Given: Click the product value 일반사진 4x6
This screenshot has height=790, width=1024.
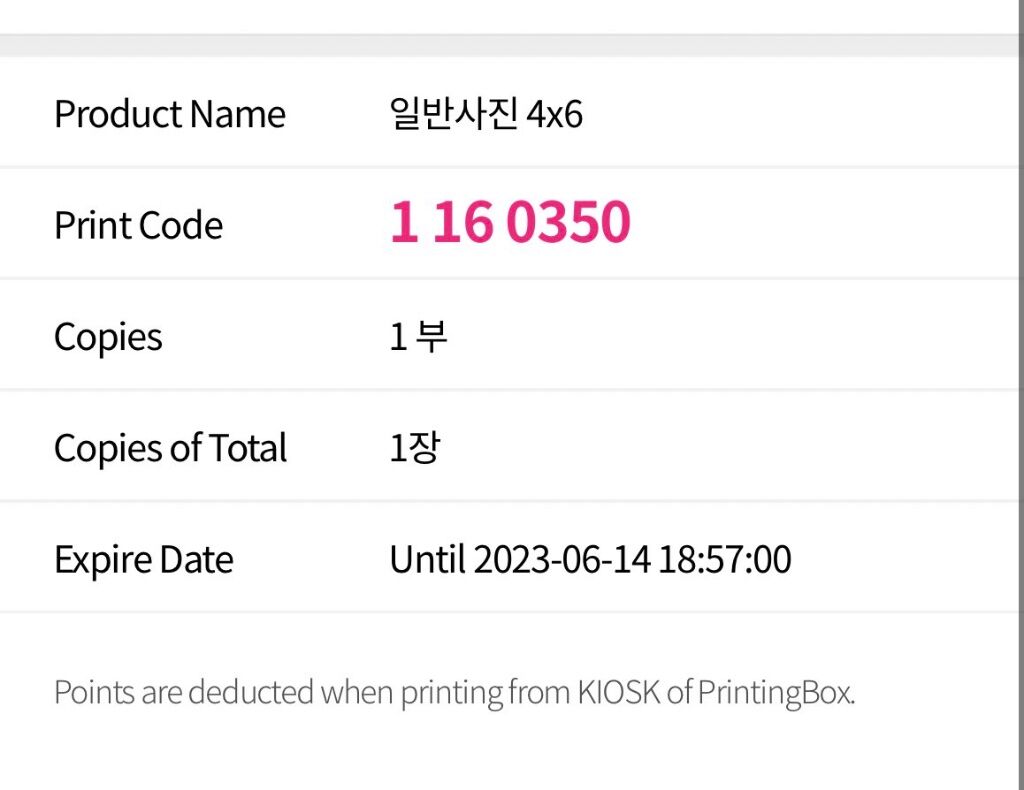Looking at the screenshot, I should pyautogui.click(x=486, y=114).
